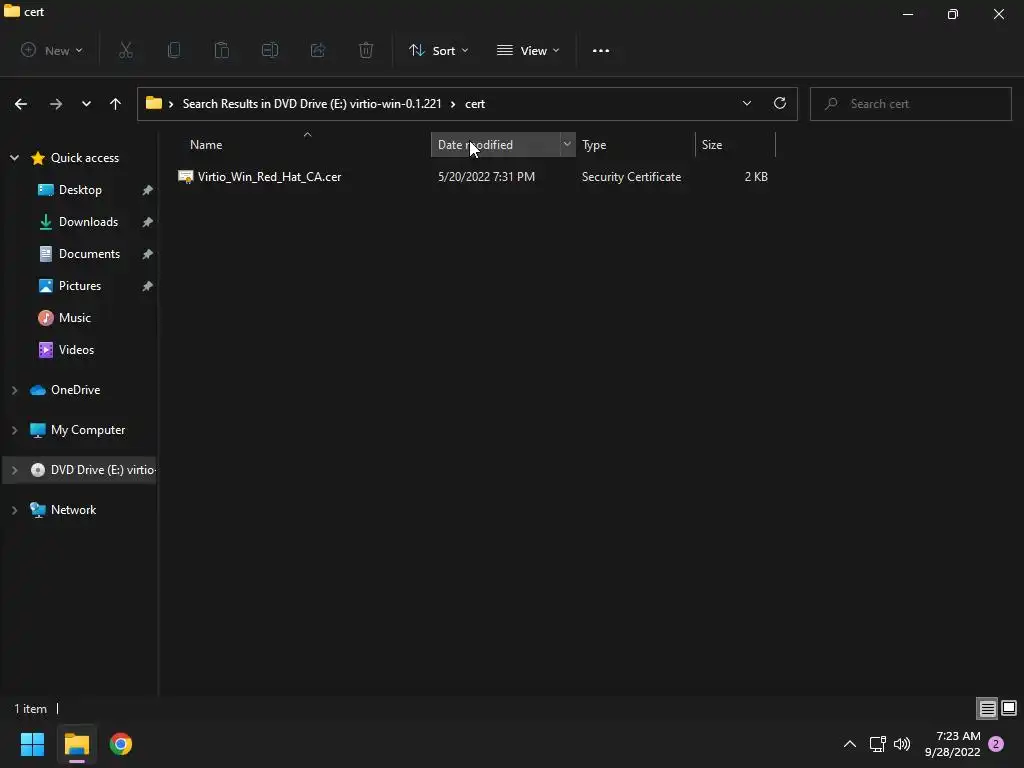Screen dimensions: 1024x768
Task: Click the 2 KB size cell
Action: [x=756, y=177]
